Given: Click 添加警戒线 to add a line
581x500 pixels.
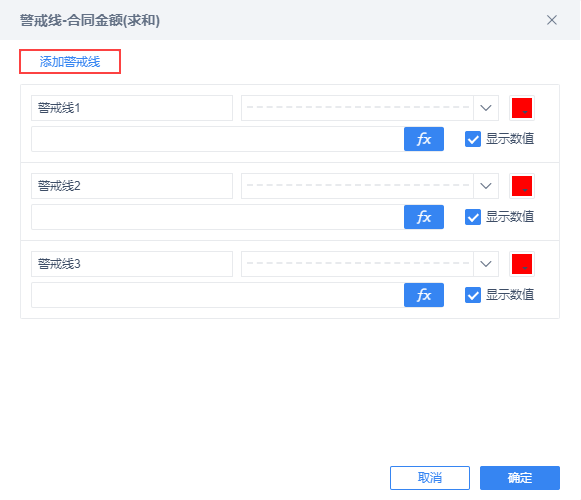Looking at the screenshot, I should pyautogui.click(x=70, y=62).
